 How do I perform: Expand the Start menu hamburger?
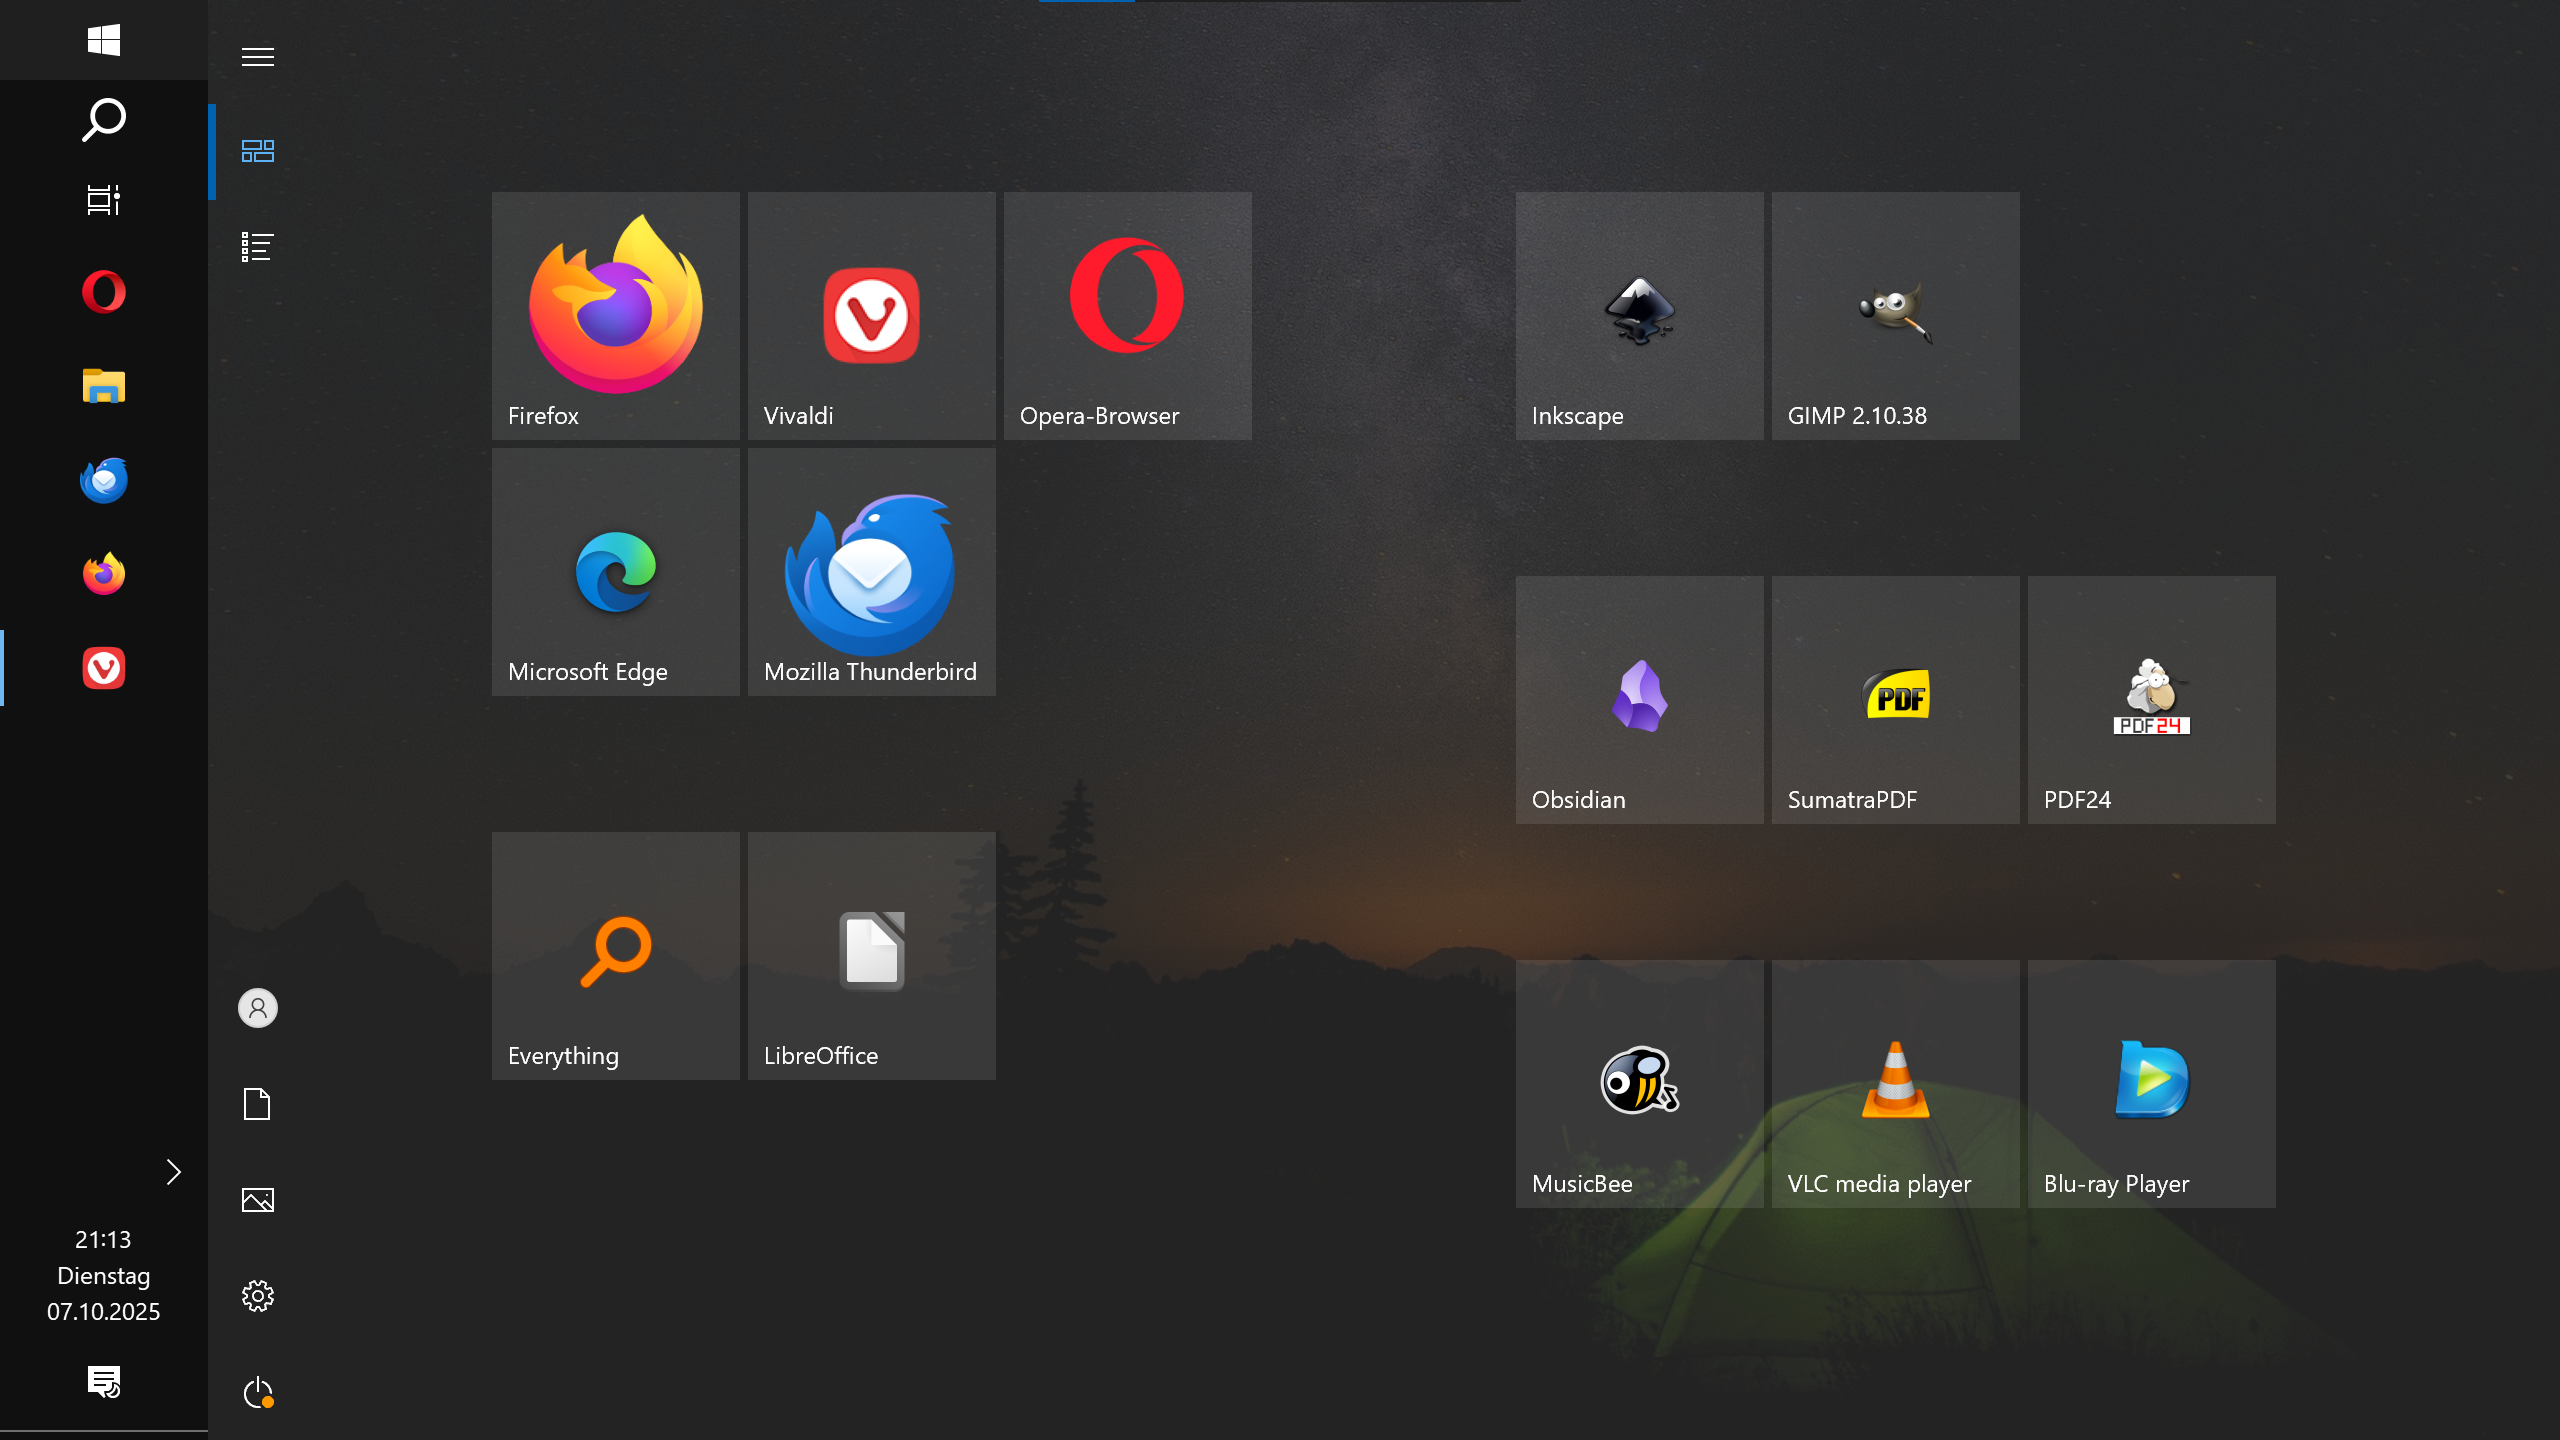tap(257, 56)
